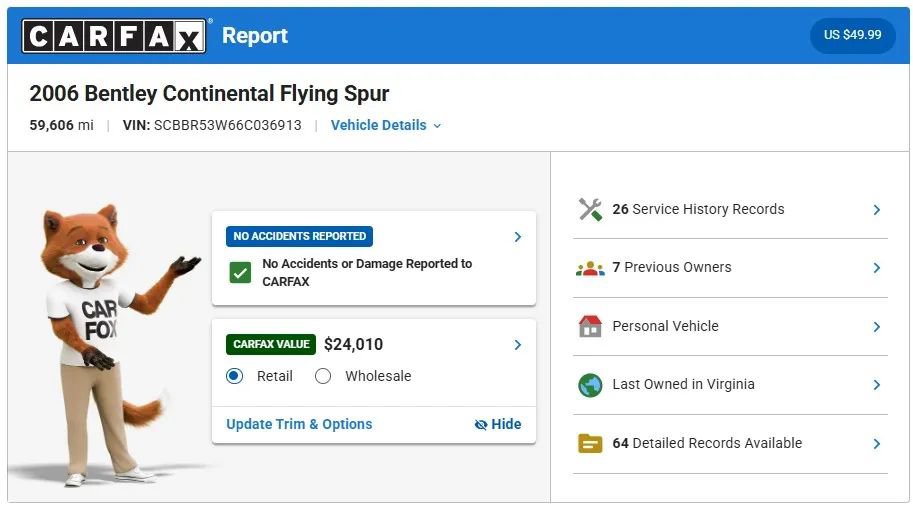Click Update Trim & Options link

pos(299,424)
